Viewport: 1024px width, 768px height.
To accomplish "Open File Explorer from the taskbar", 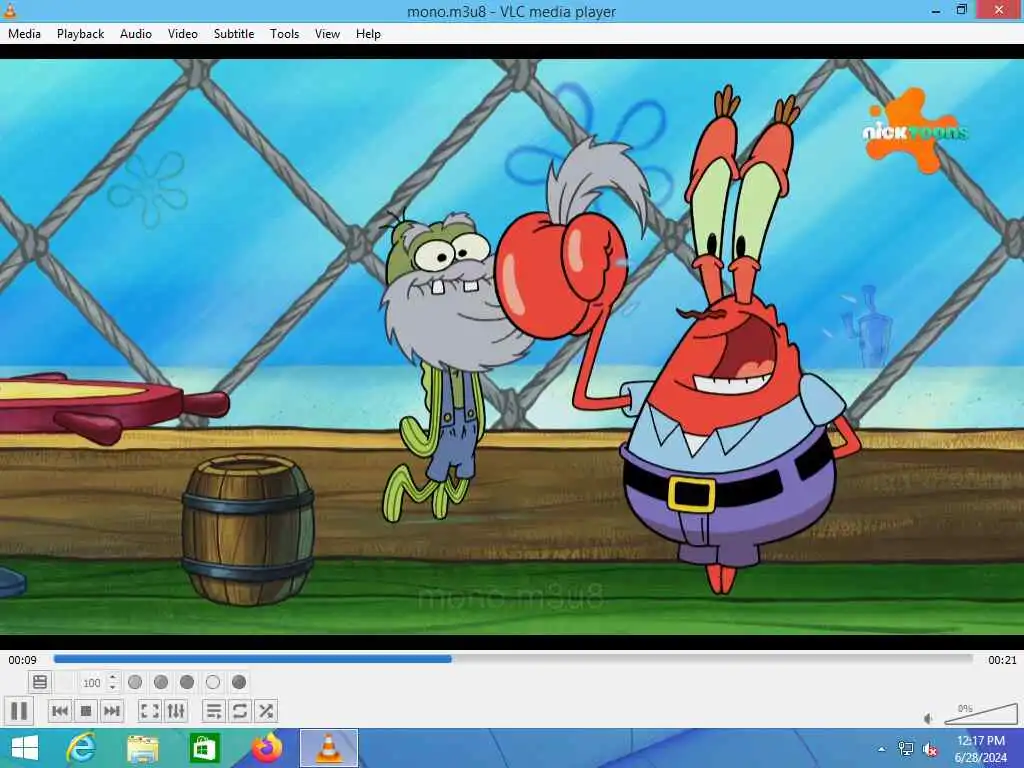I will (x=143, y=748).
